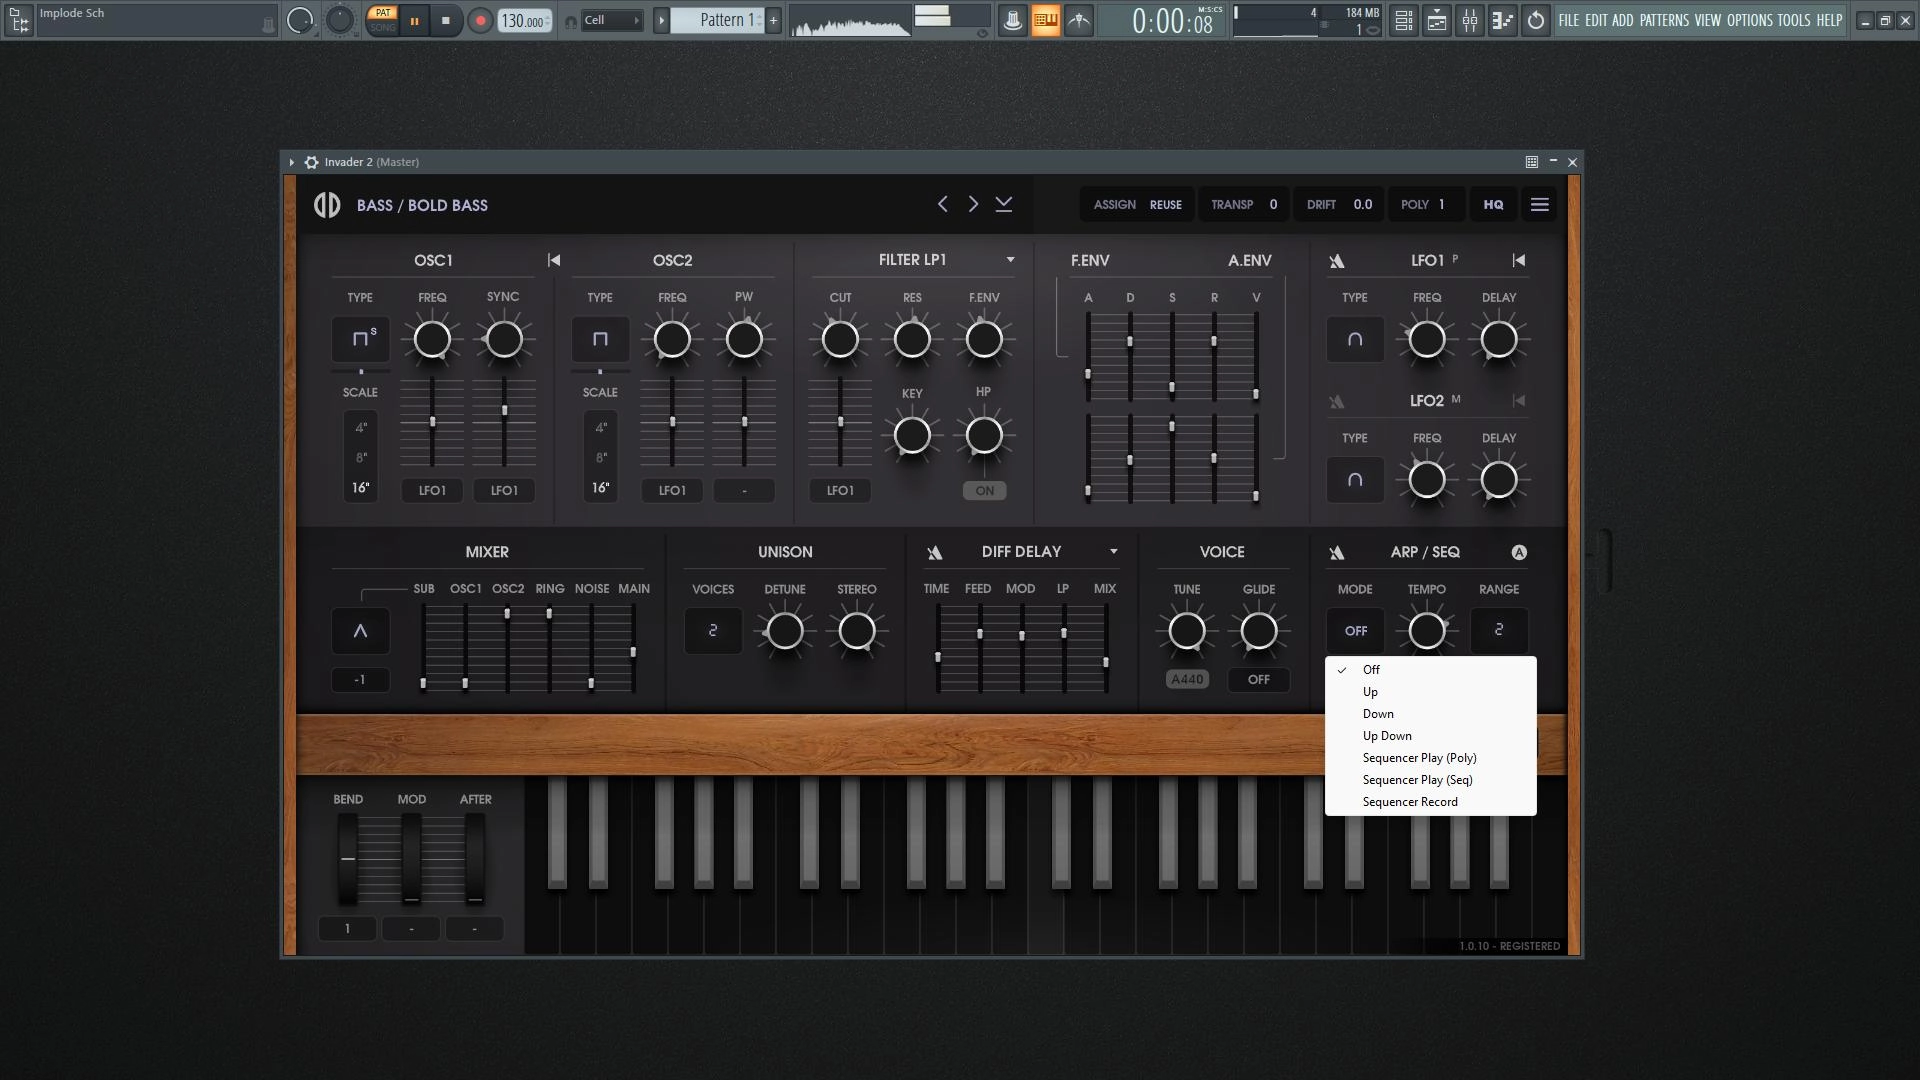1920x1080 pixels.
Task: Choose the LFO2 waveform type
Action: (1355, 480)
